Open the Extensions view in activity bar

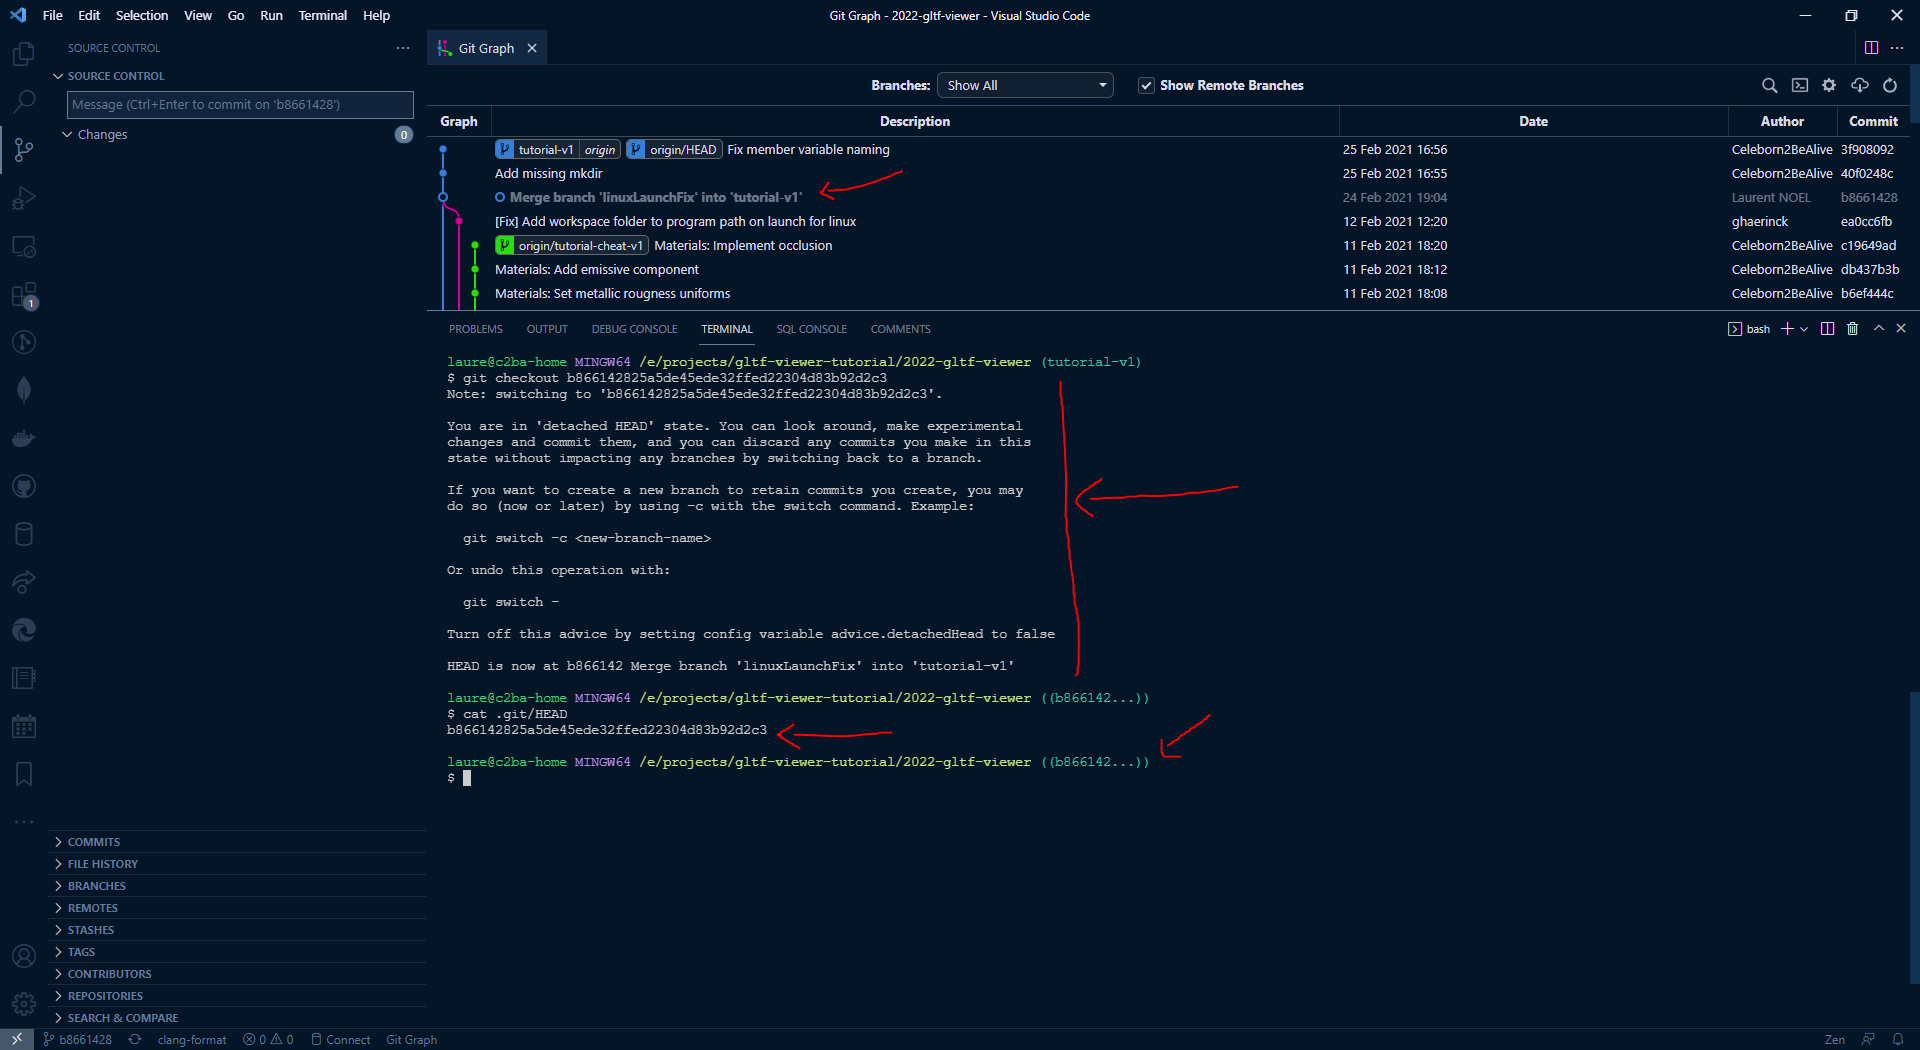point(24,295)
